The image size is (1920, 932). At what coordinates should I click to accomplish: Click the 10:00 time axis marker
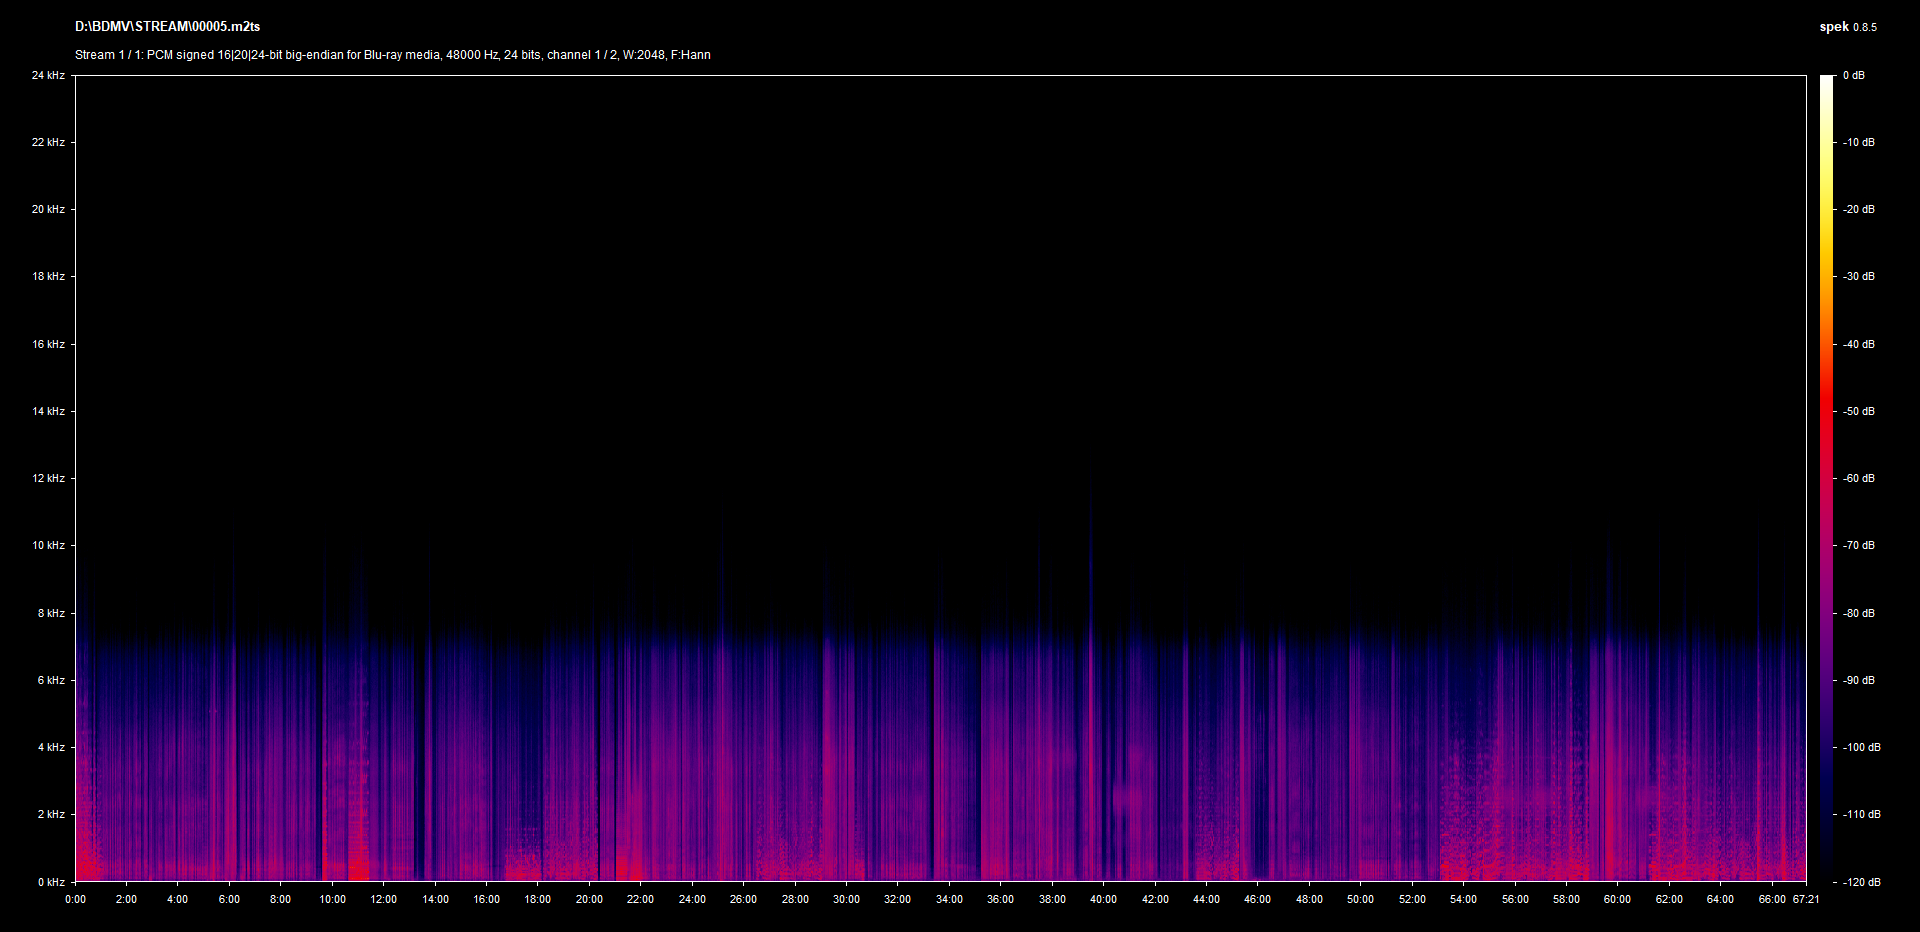(x=332, y=899)
